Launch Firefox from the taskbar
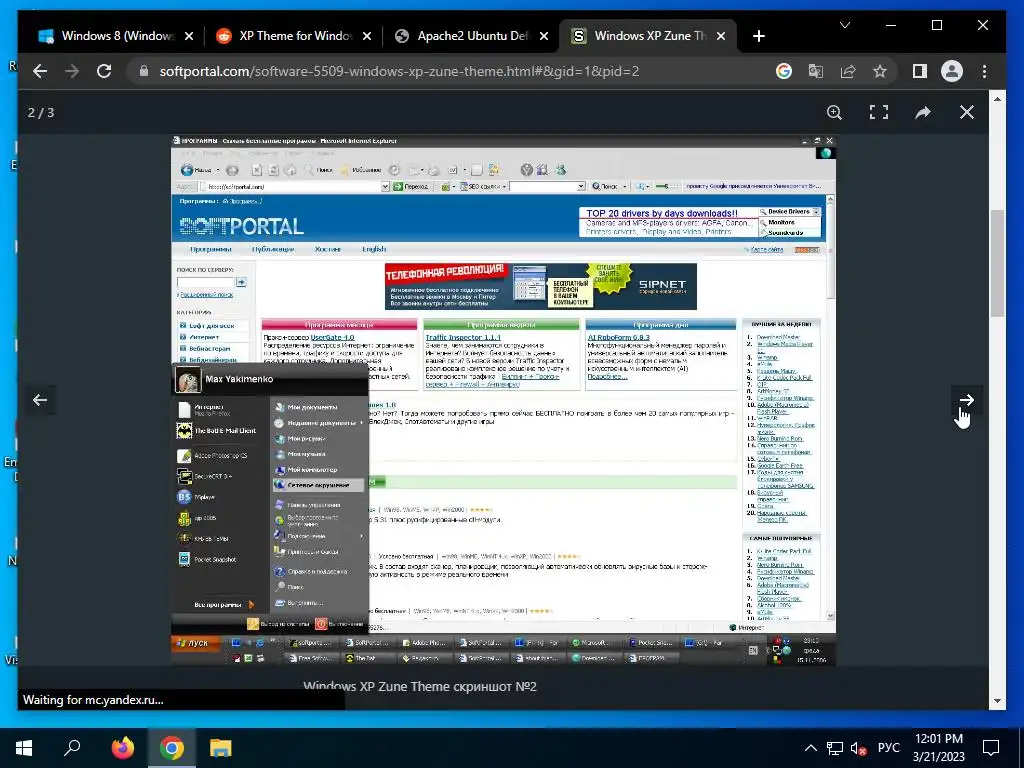 pos(122,748)
